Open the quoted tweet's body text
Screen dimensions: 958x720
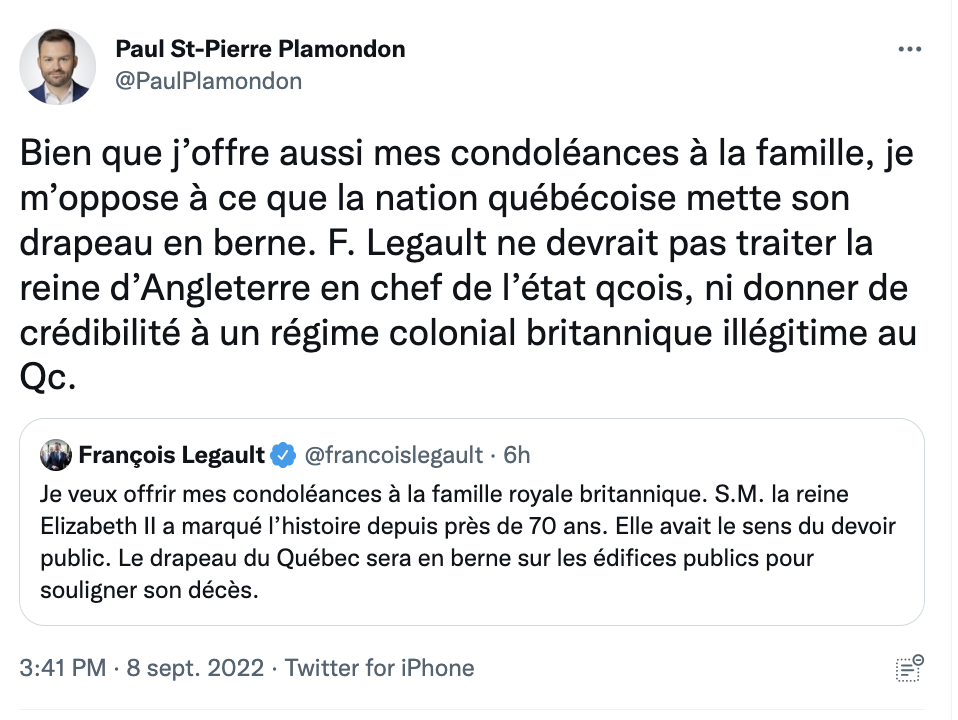470,542
